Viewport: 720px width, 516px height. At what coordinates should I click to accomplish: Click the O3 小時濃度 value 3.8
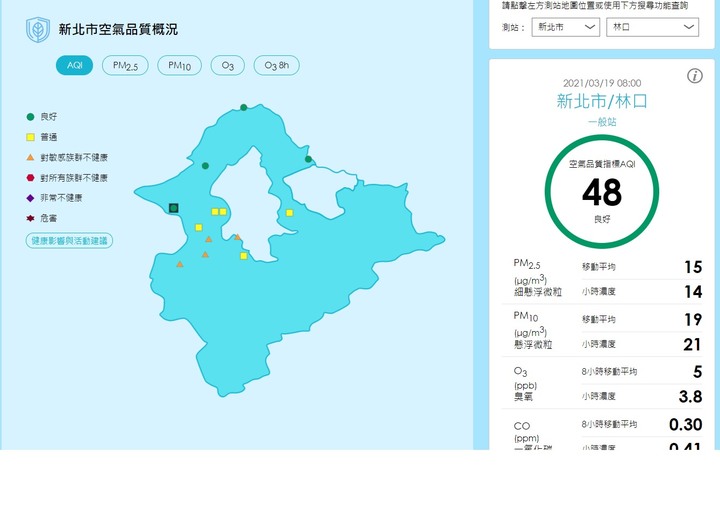pos(690,396)
